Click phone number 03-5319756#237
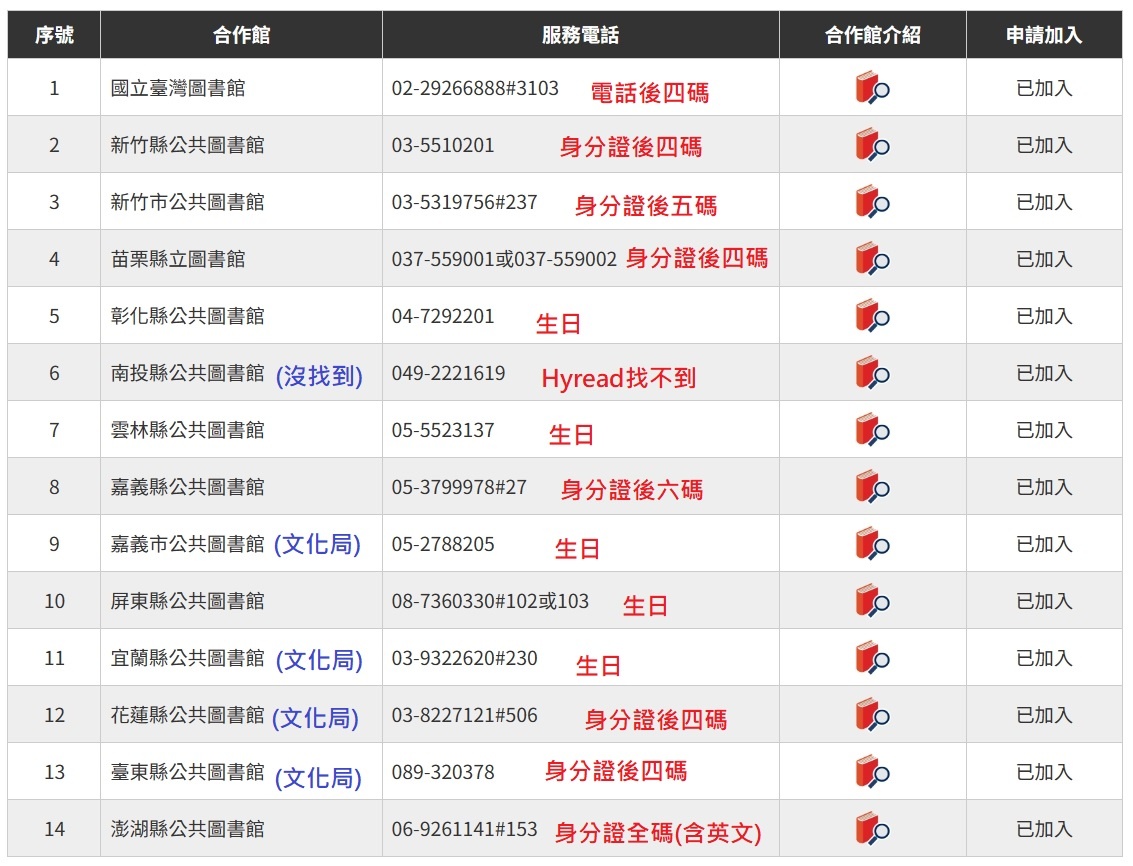 click(465, 202)
